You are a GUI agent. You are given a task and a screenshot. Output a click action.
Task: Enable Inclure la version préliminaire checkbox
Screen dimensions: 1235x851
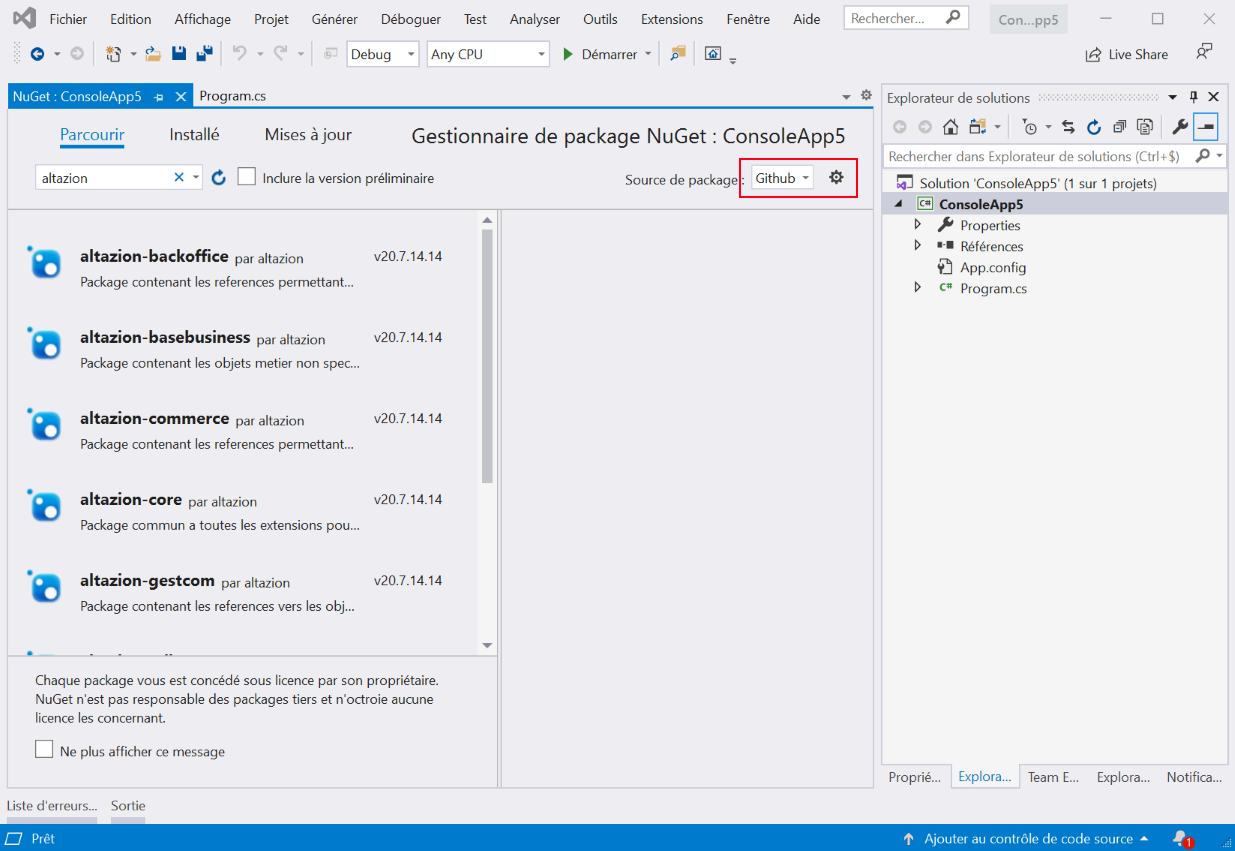[x=247, y=177]
